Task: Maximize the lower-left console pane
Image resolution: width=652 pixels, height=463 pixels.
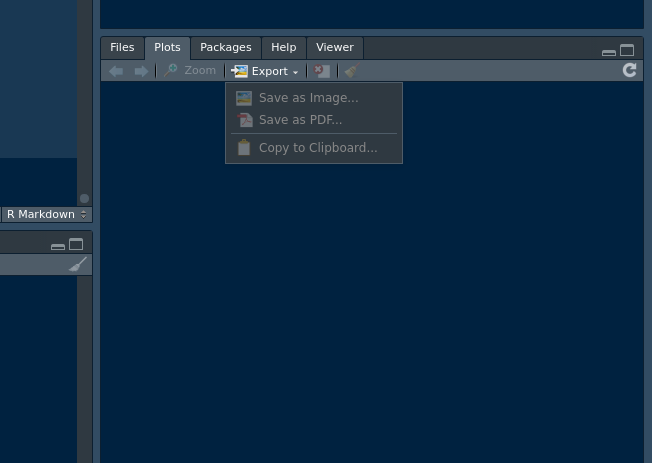Action: point(76,244)
